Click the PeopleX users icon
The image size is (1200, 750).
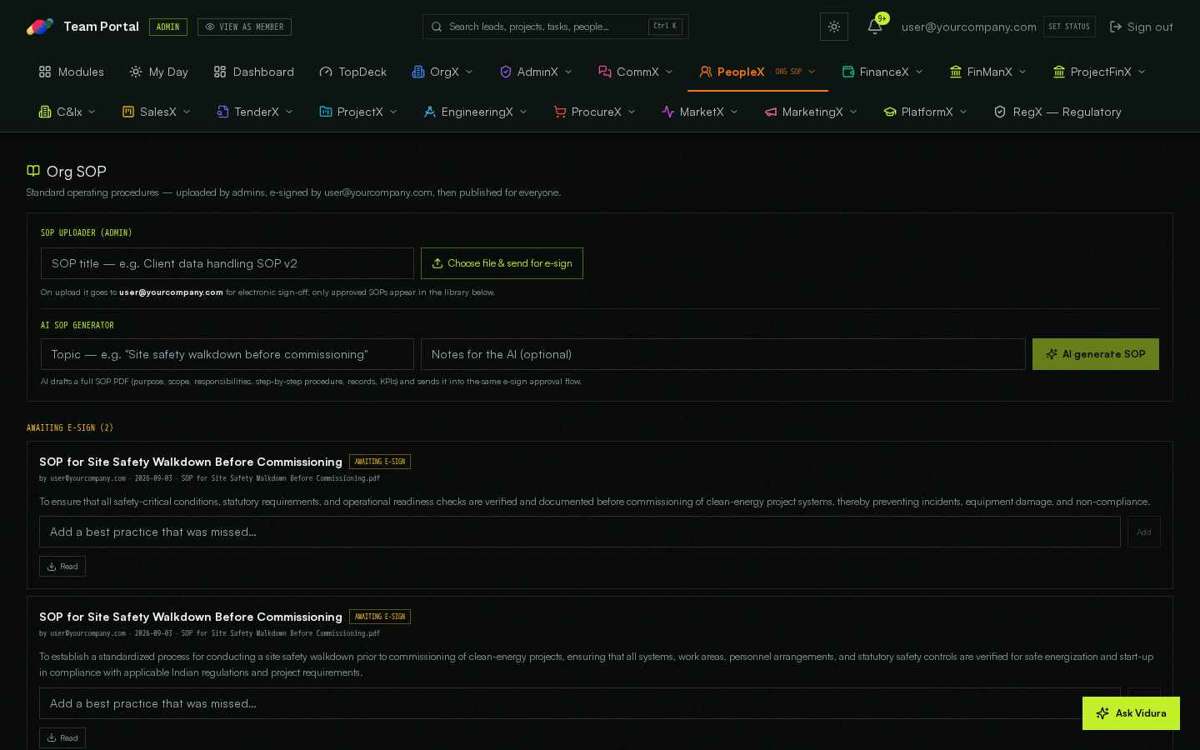(706, 72)
